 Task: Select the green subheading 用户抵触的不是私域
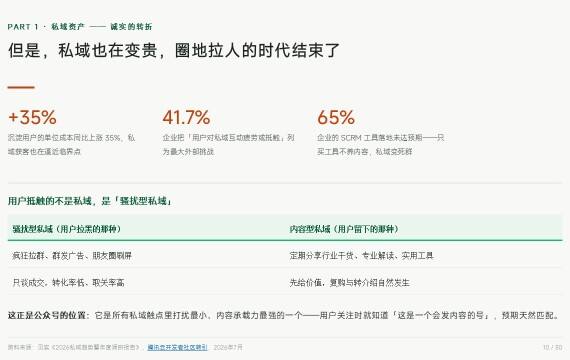(90, 201)
